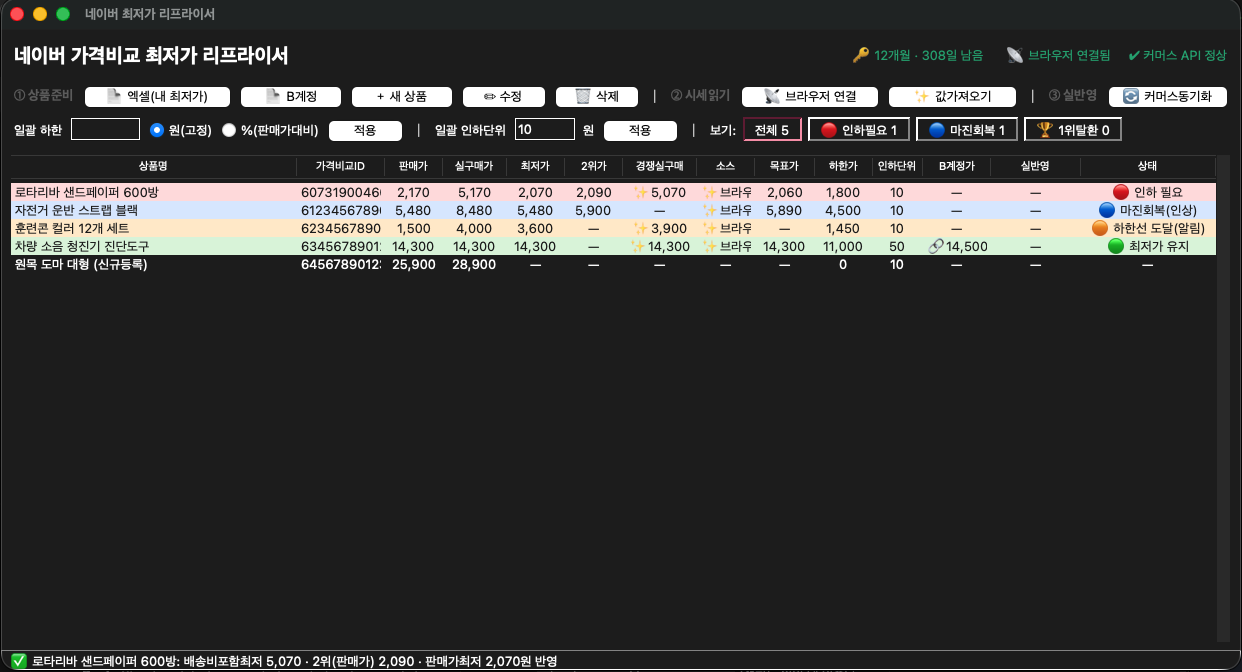Click the 상태 column header

[x=1147, y=166]
